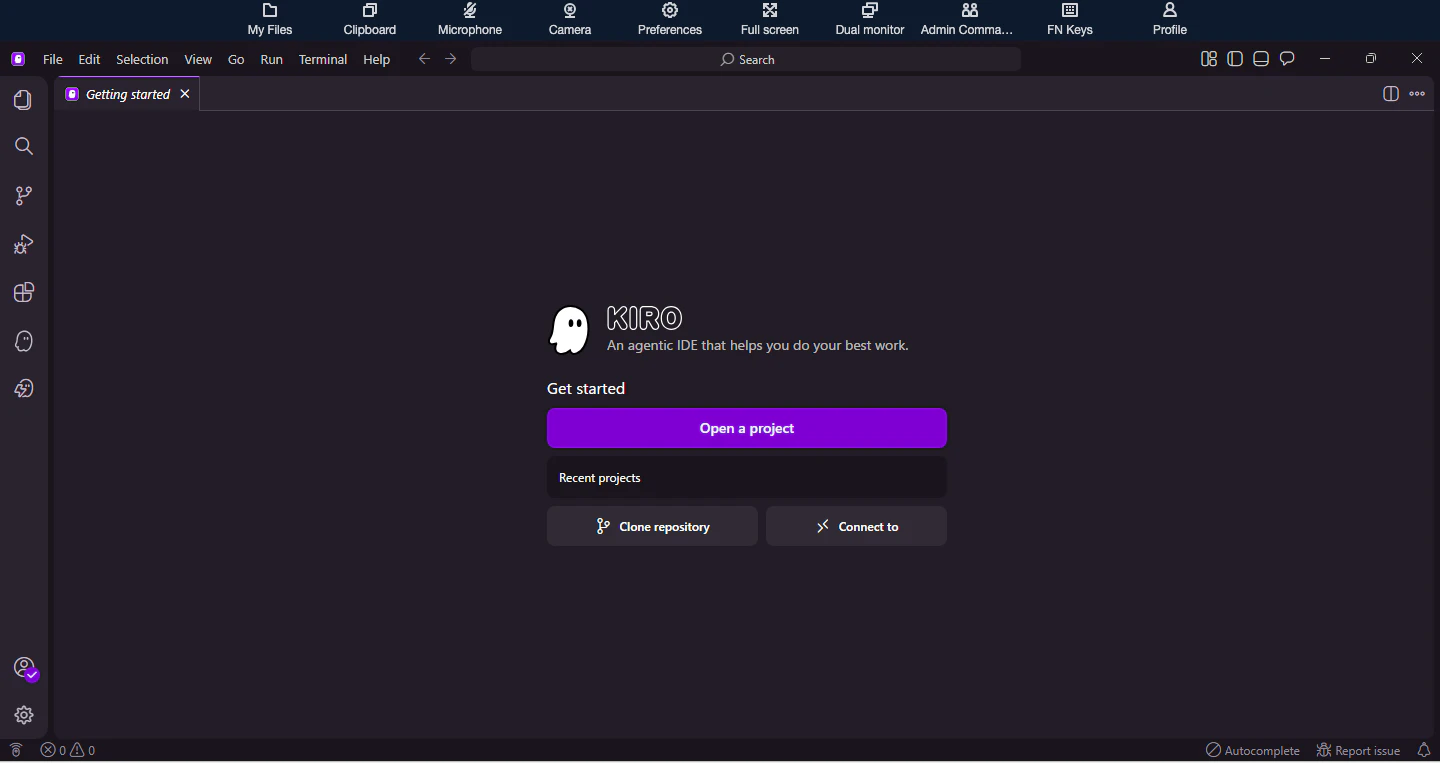
Task: Click the Open a project button
Action: pyautogui.click(x=747, y=428)
